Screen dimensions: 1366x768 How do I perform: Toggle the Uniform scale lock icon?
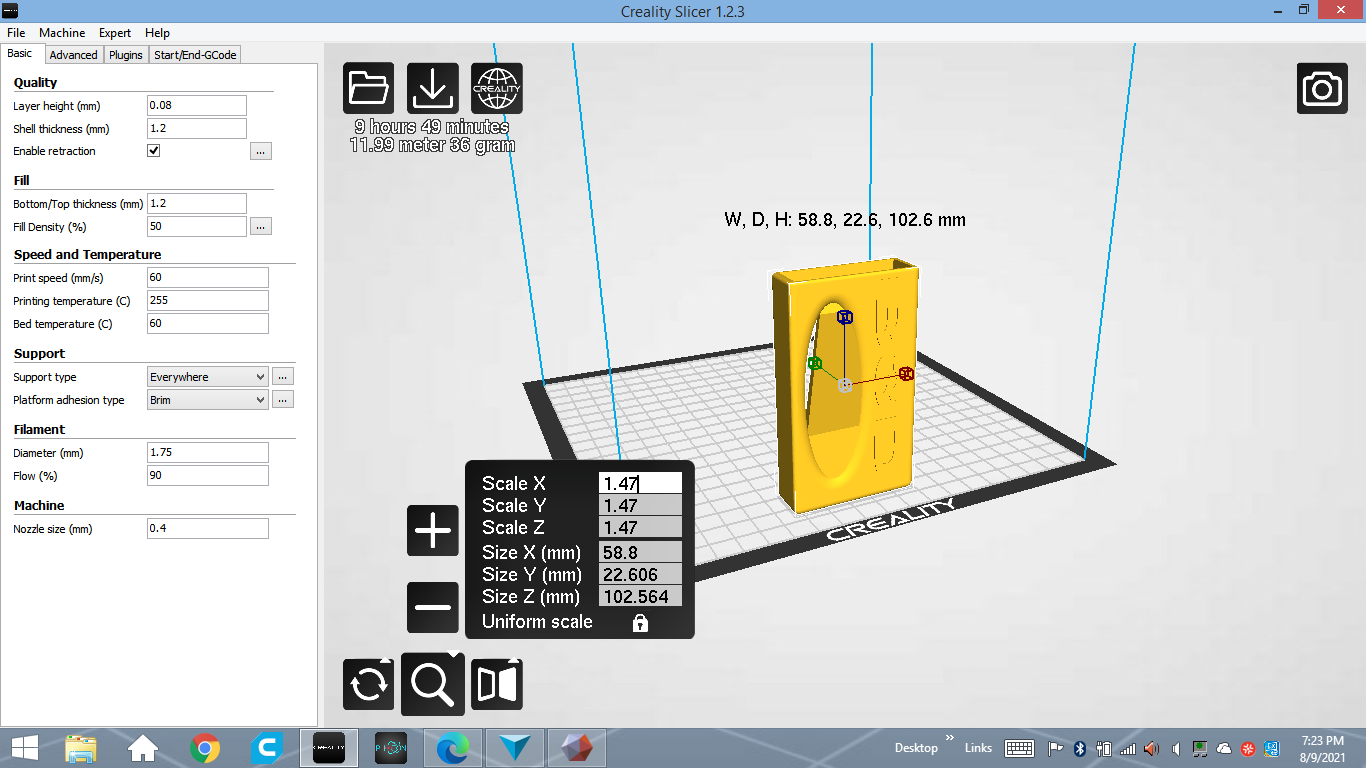pos(640,623)
